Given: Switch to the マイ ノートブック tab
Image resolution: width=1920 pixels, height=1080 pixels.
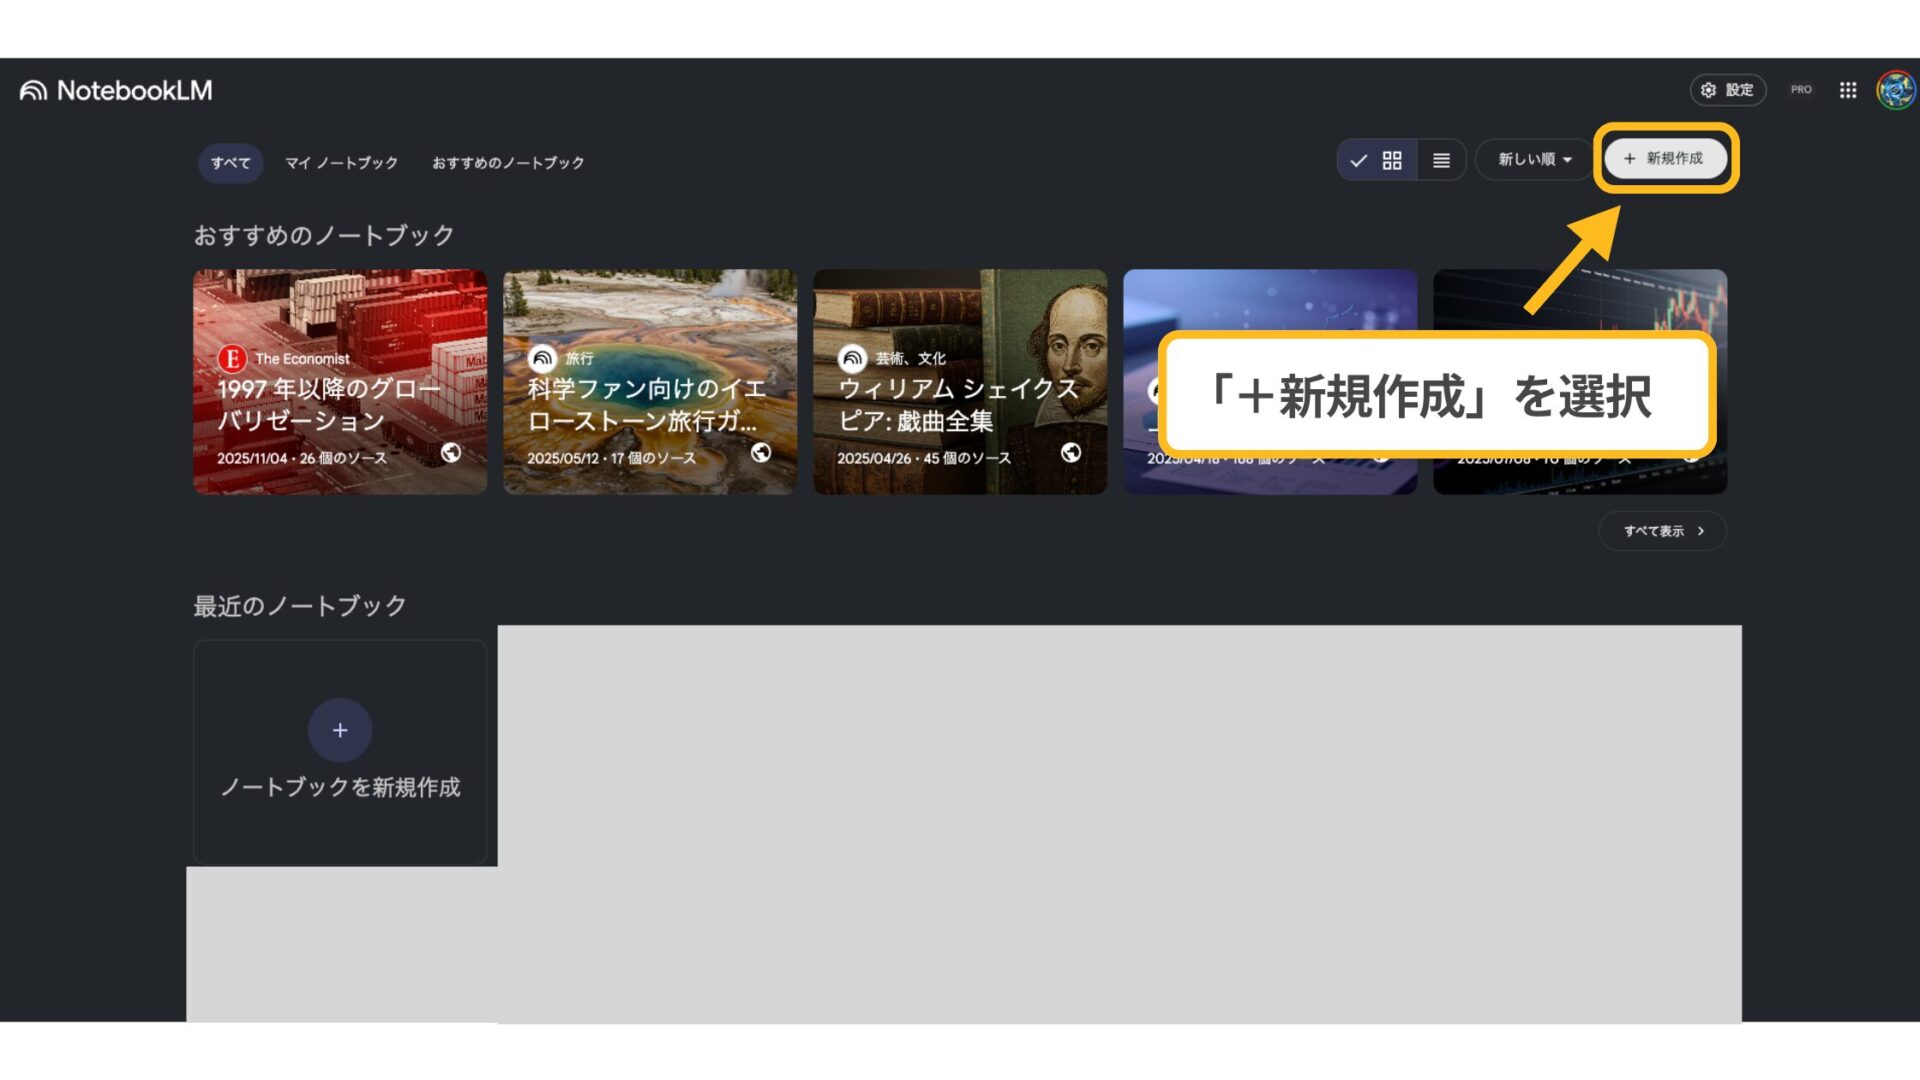Looking at the screenshot, I should [x=339, y=162].
